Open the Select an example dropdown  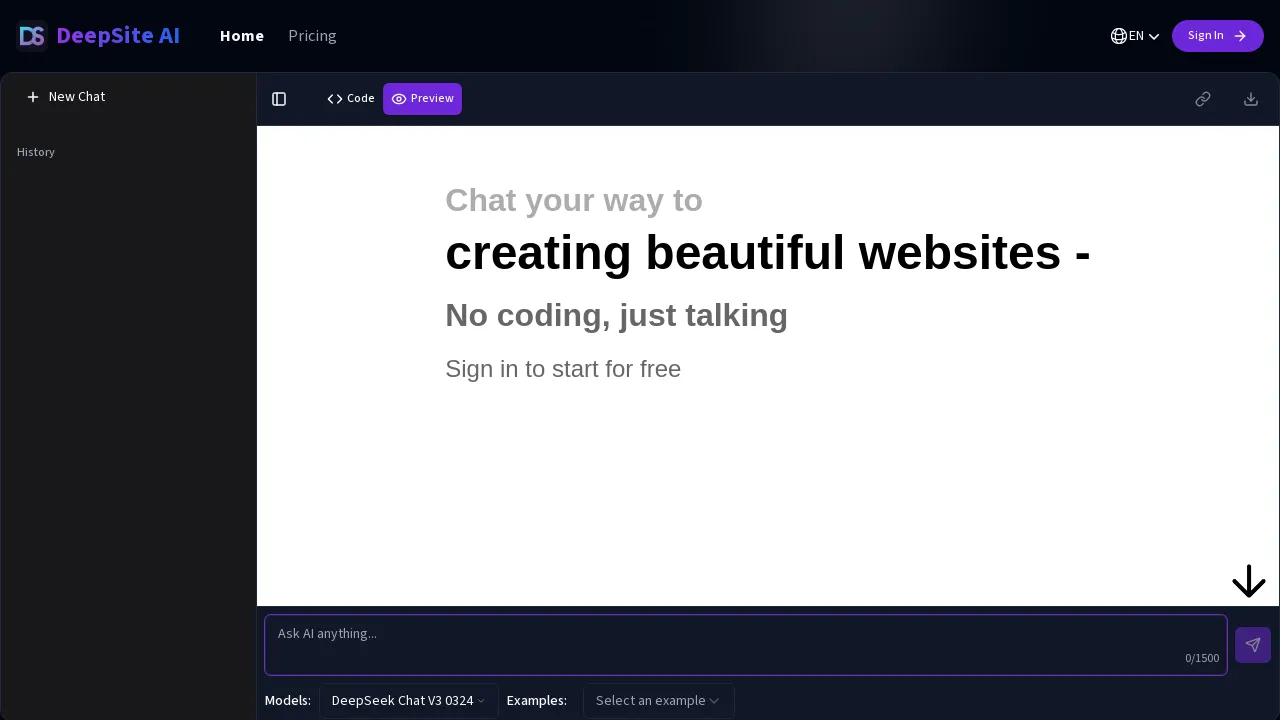(x=658, y=701)
